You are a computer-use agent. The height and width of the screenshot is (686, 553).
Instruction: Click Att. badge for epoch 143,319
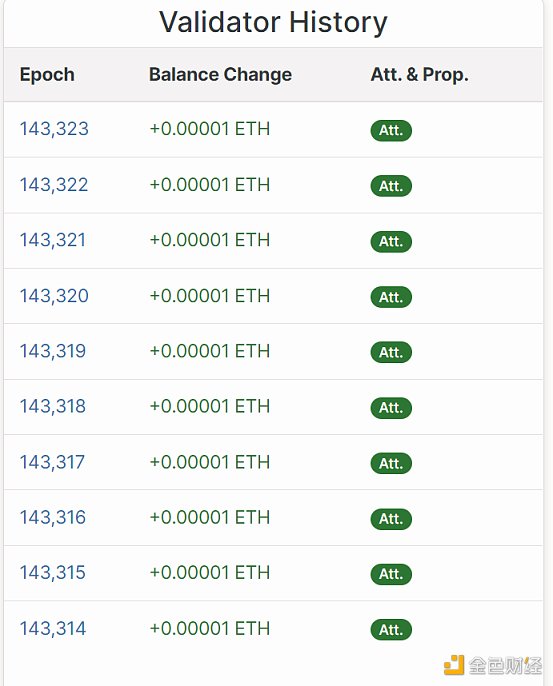click(391, 352)
